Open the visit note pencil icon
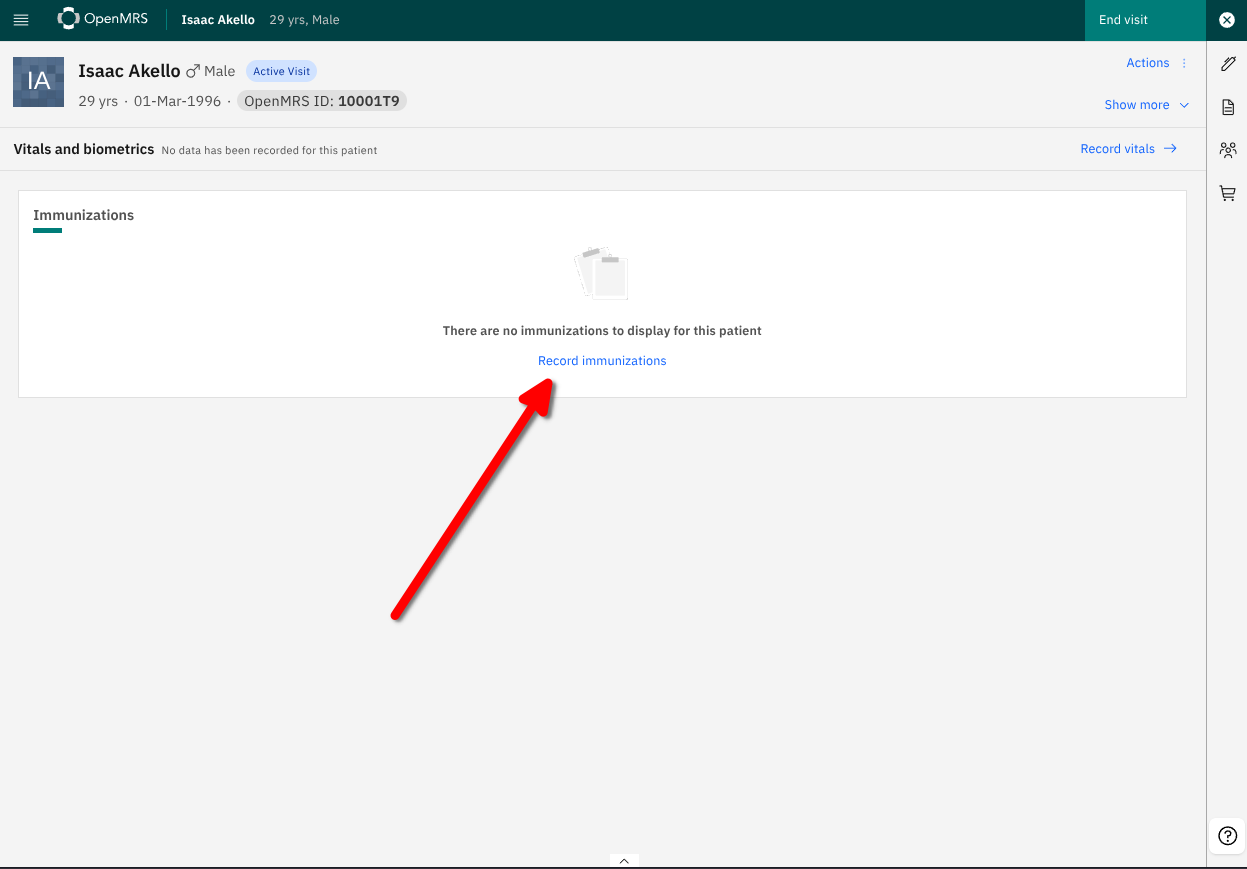The height and width of the screenshot is (869, 1247). tap(1228, 64)
